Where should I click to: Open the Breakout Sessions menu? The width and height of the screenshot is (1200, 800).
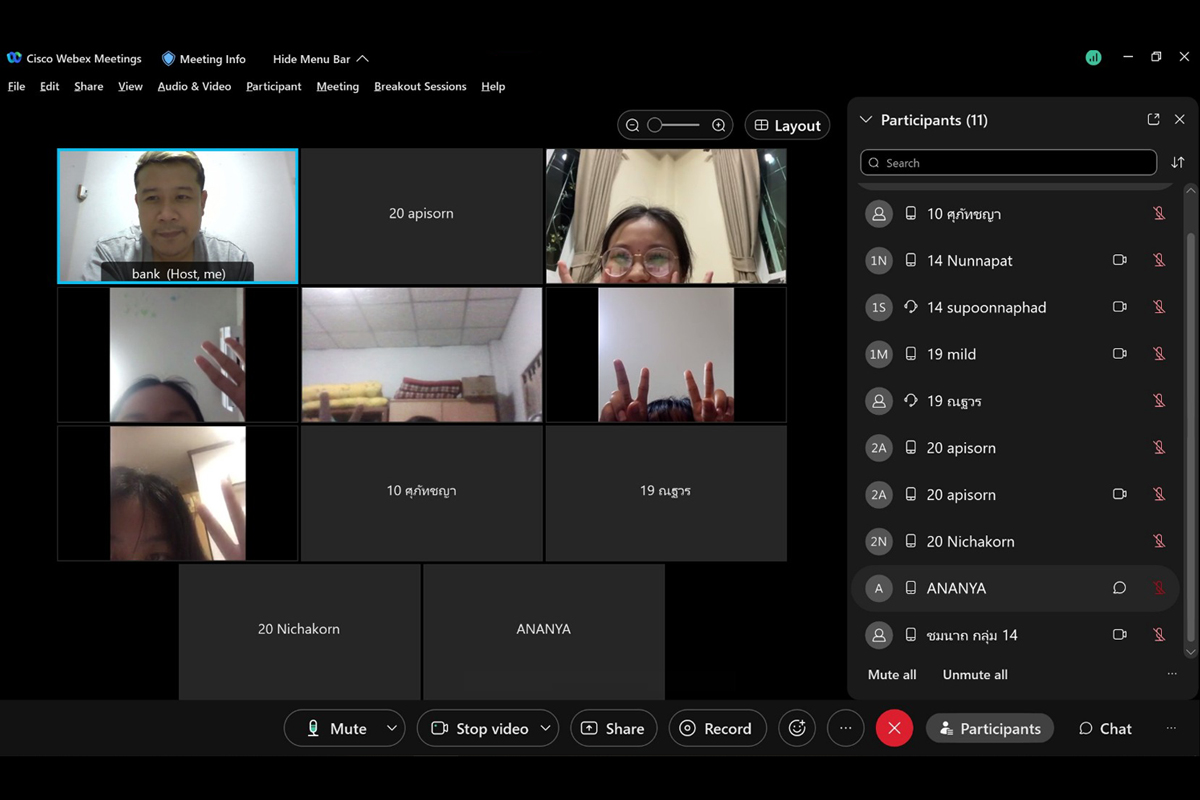pyautogui.click(x=420, y=87)
